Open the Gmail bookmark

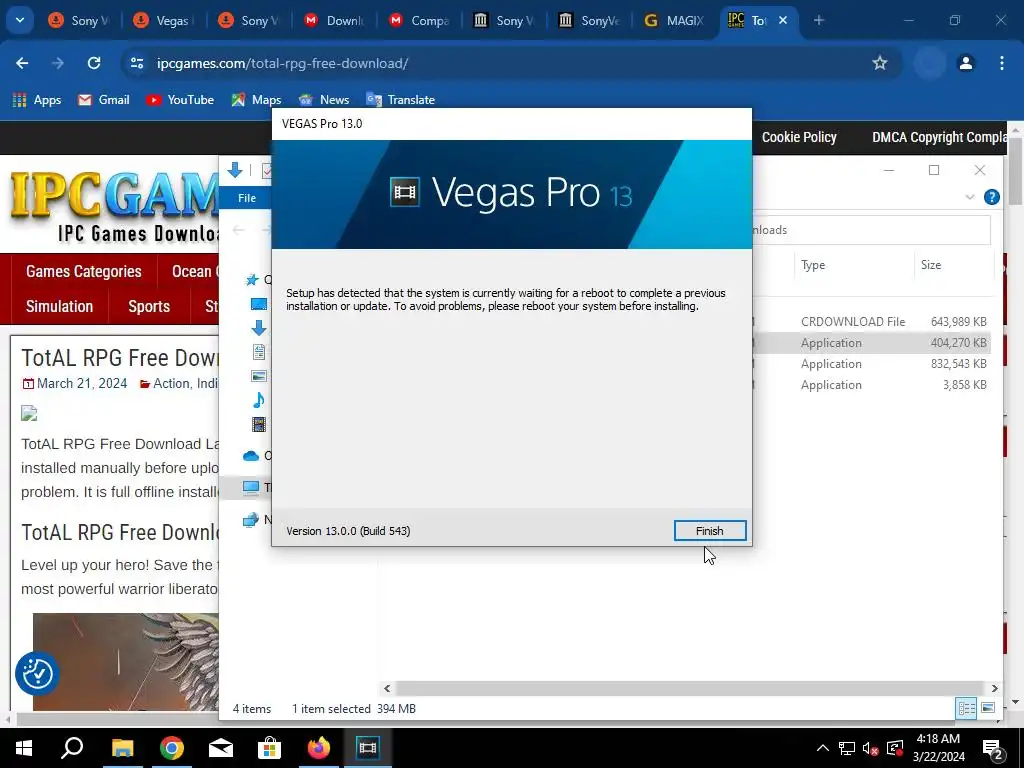(104, 100)
